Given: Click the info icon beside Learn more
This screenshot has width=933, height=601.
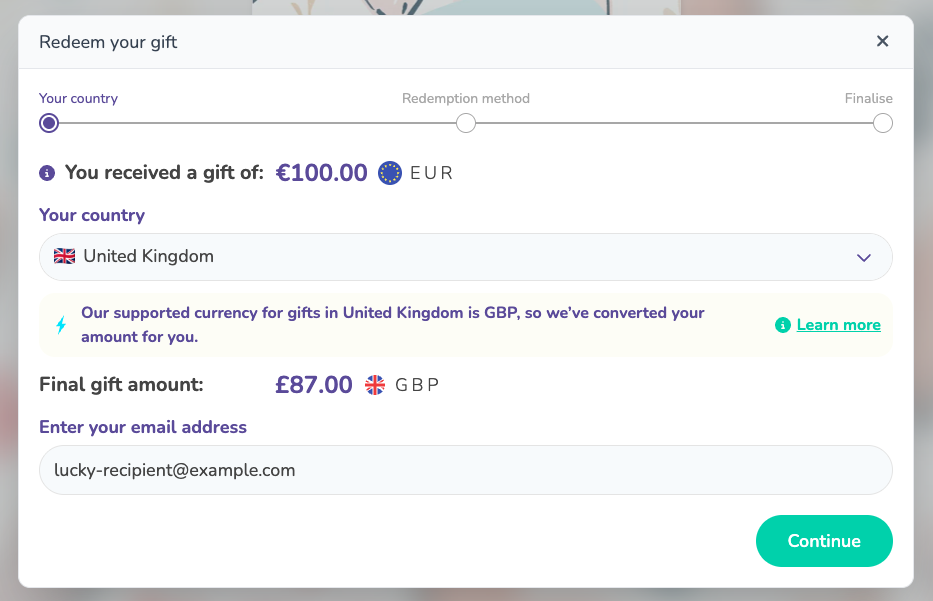Looking at the screenshot, I should [x=781, y=325].
